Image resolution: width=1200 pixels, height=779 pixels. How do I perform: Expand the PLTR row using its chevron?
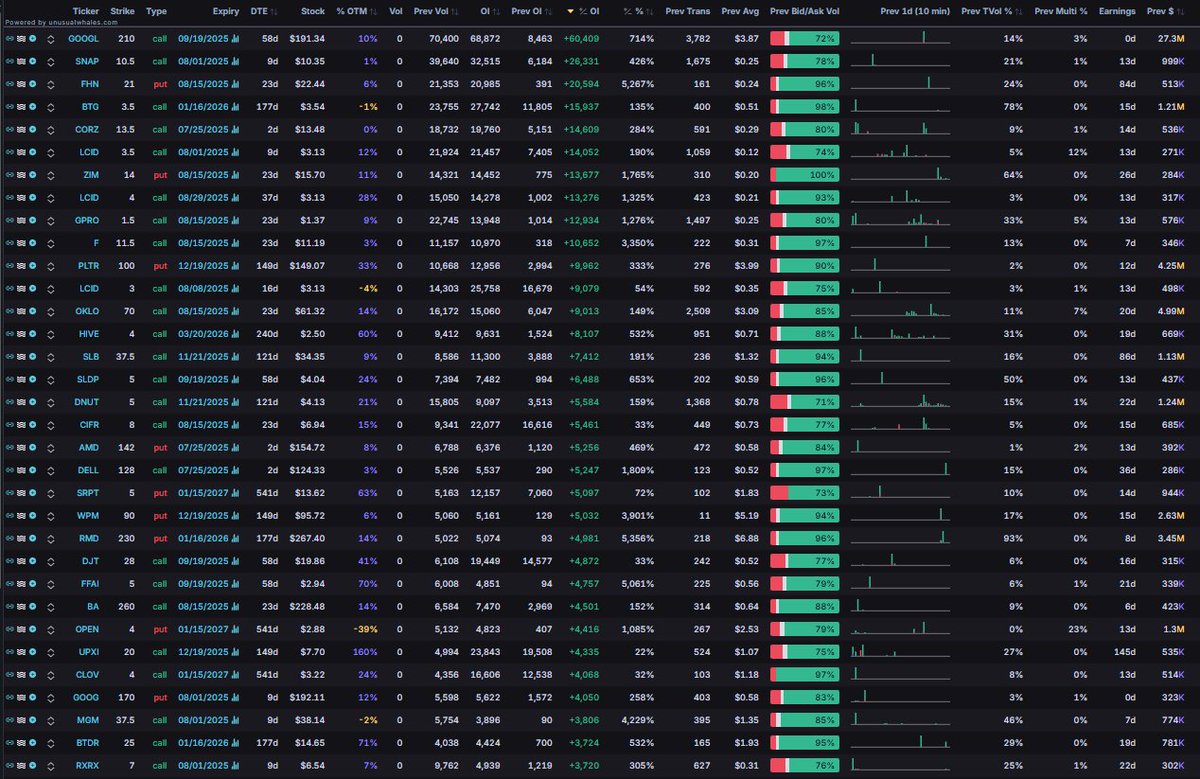coord(52,264)
